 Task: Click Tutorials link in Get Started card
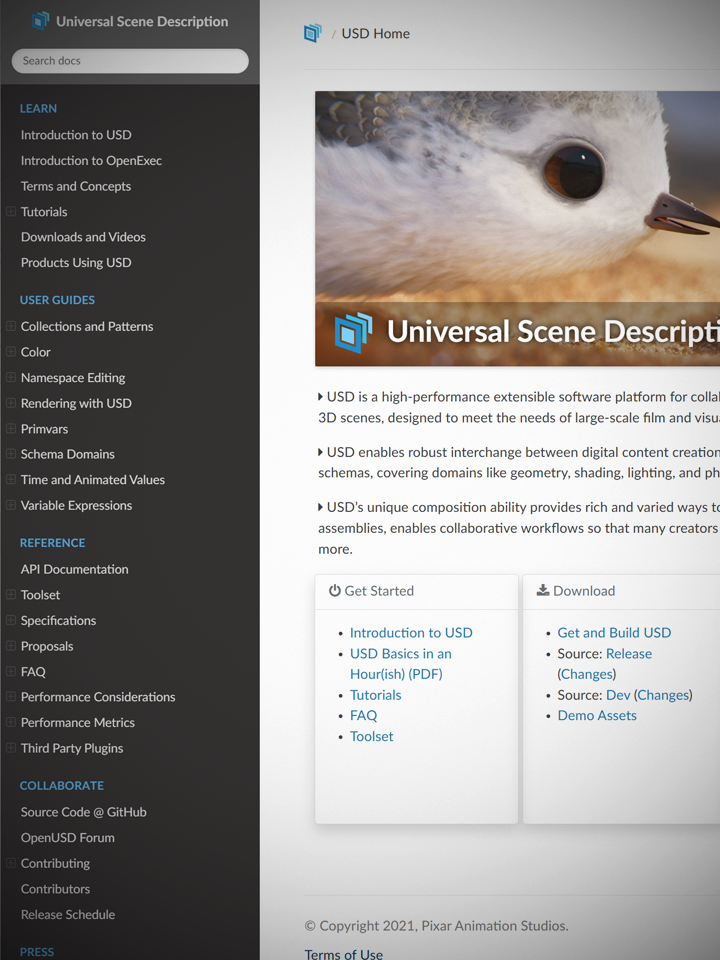[x=376, y=695]
